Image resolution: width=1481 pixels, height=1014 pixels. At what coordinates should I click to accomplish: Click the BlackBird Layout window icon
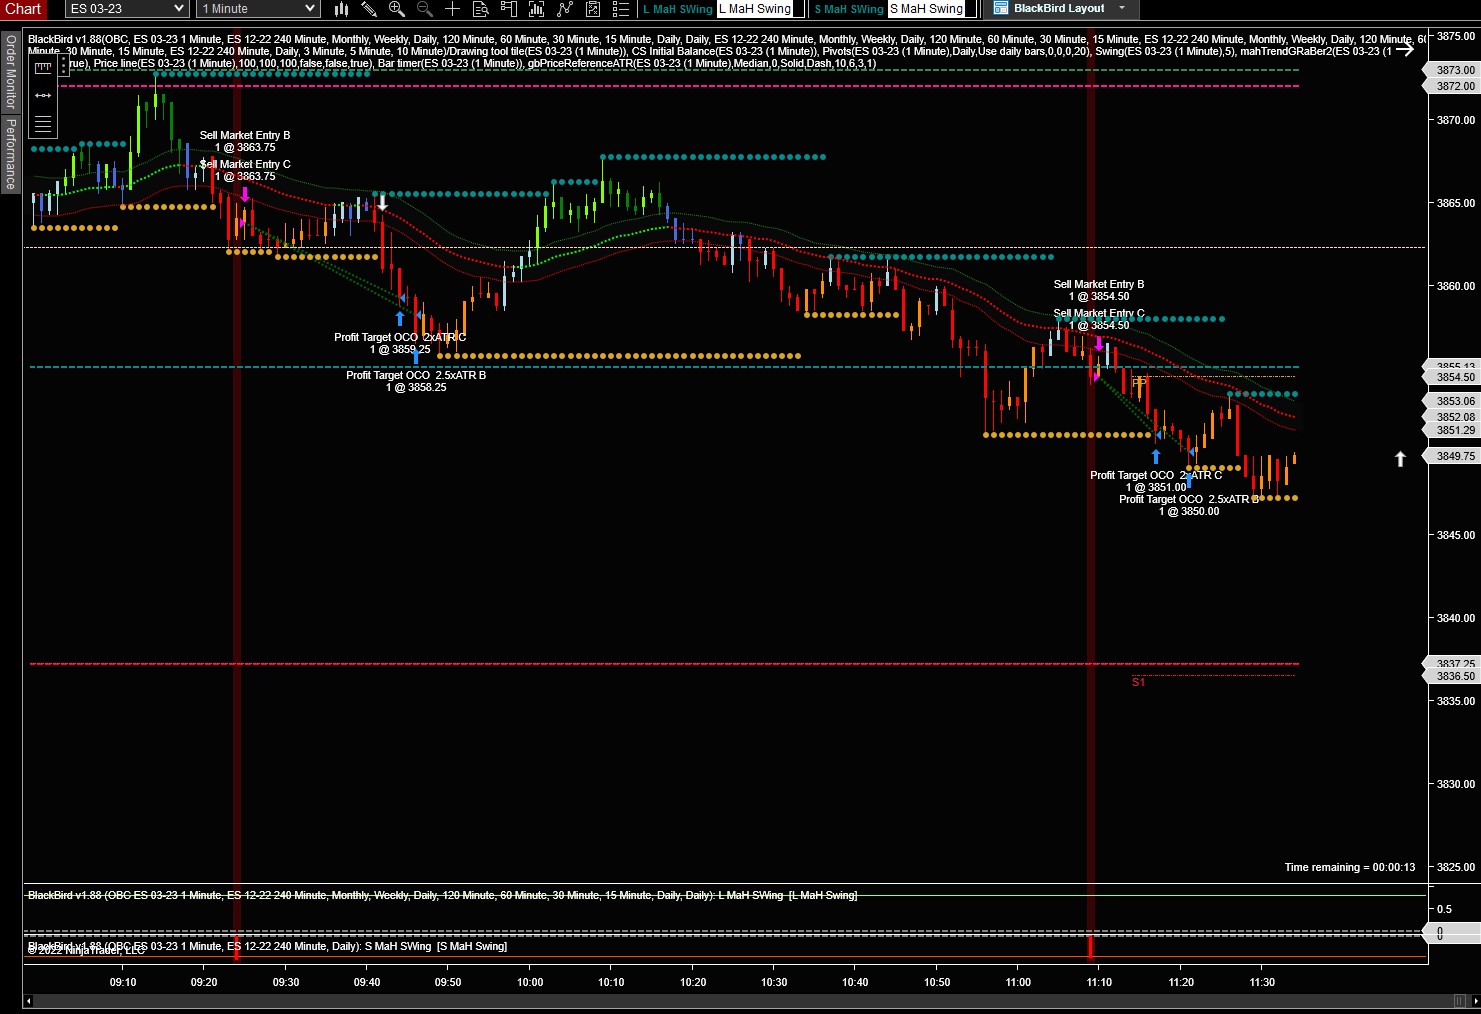(1001, 8)
